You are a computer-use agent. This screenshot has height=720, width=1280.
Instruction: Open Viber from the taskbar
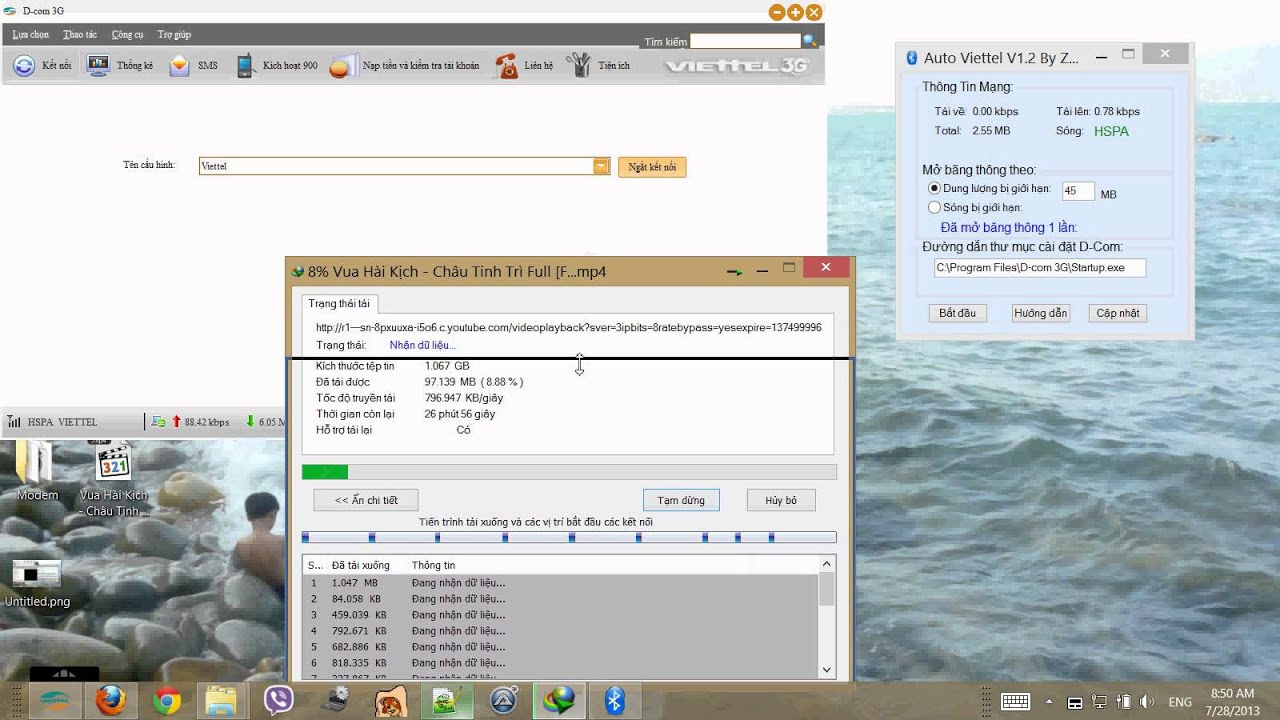pos(278,701)
